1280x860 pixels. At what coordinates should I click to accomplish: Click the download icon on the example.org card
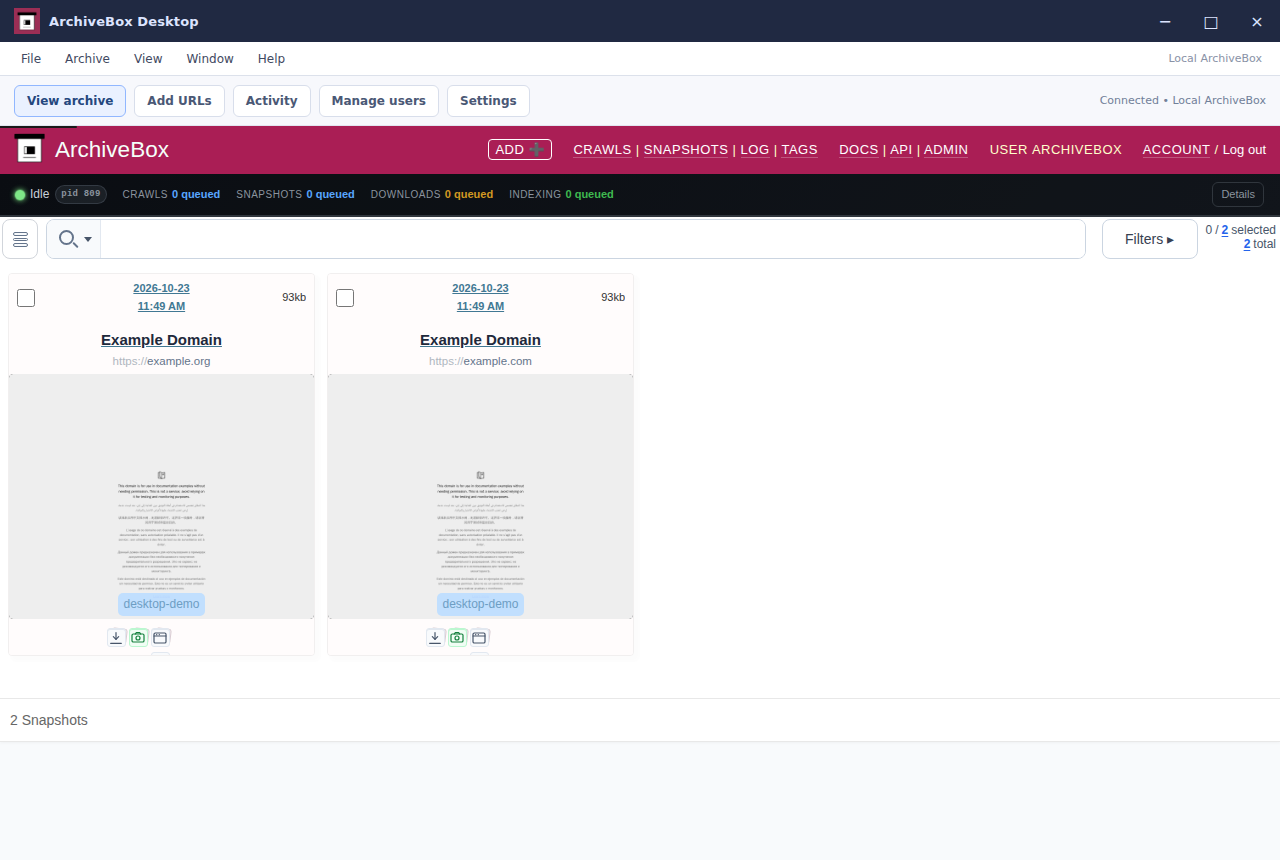(x=117, y=637)
